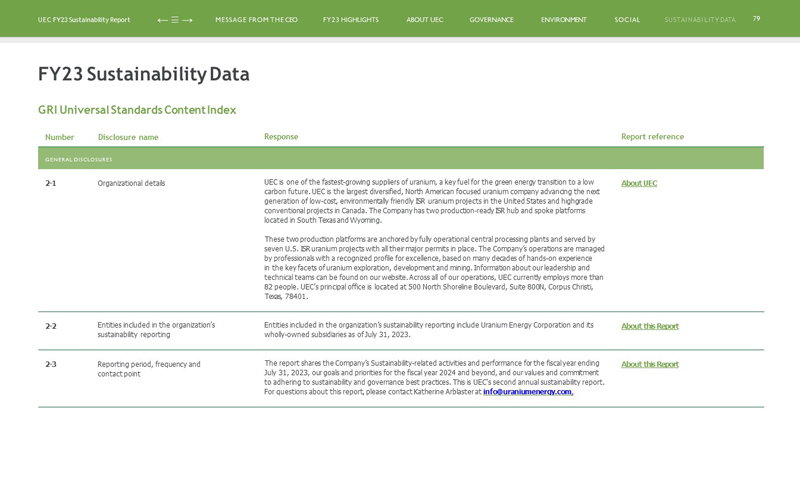Viewport: 800px width, 486px height.
Task: Open the contents menu hamburger icon
Action: [x=175, y=20]
